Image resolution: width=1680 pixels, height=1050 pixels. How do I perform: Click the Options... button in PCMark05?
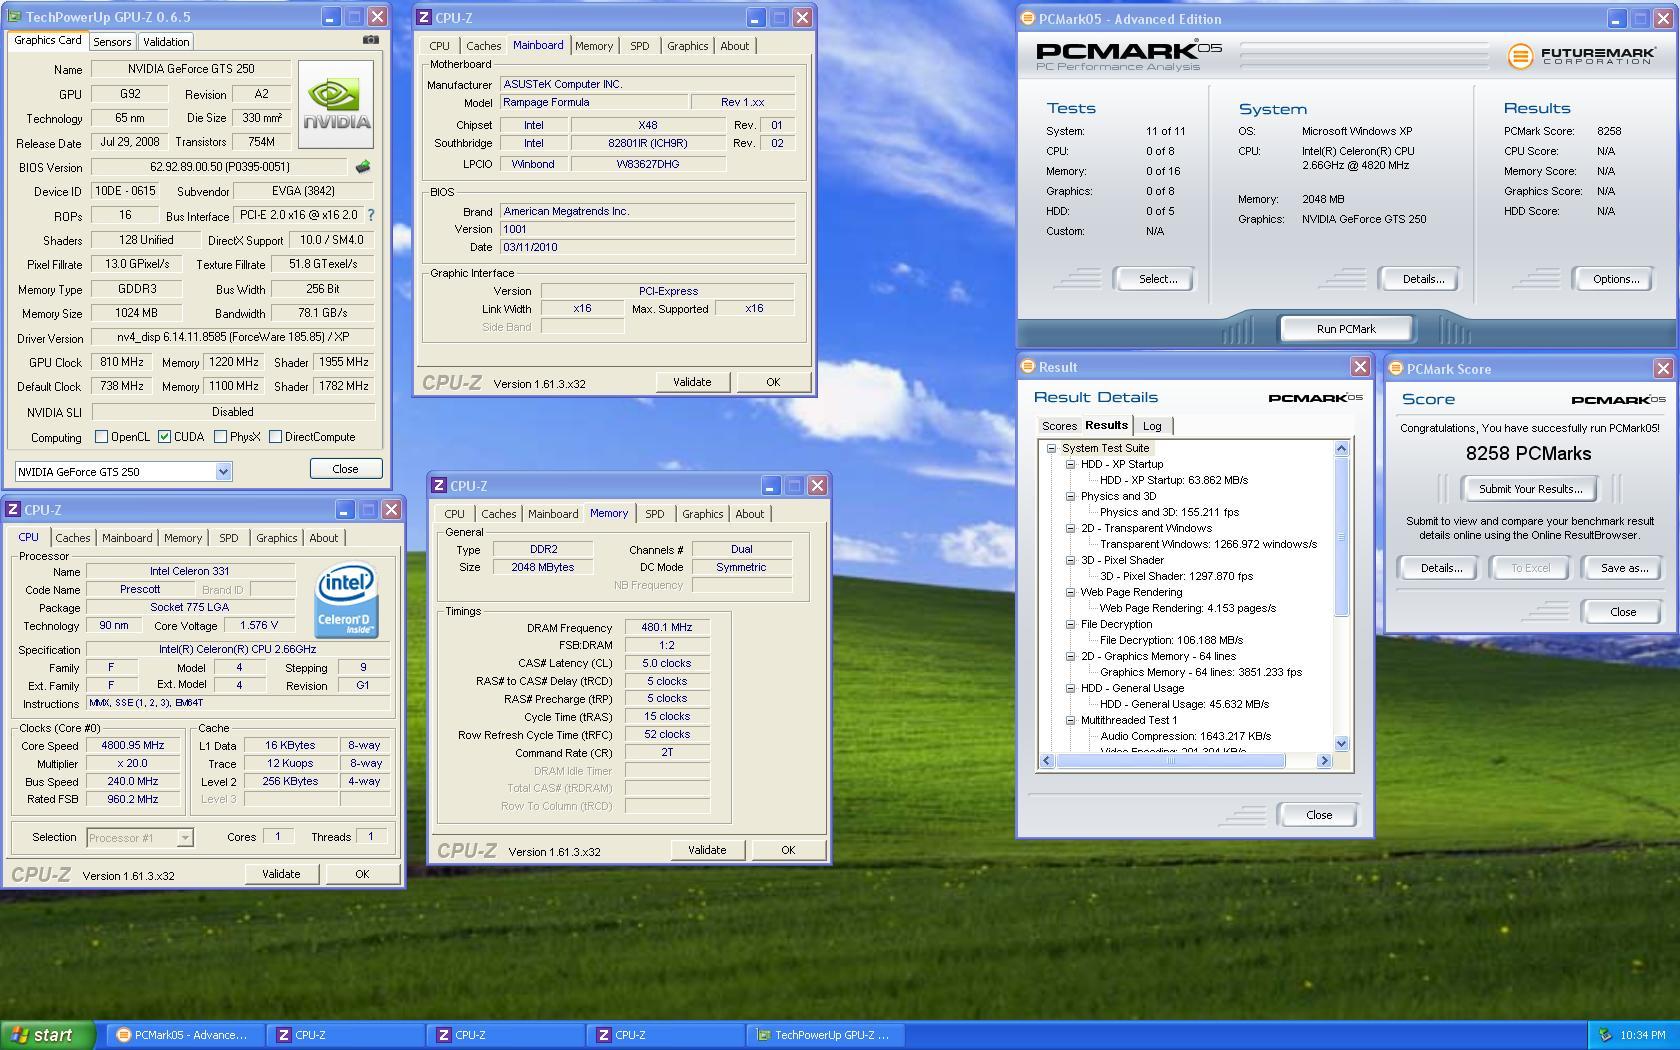coord(1616,279)
